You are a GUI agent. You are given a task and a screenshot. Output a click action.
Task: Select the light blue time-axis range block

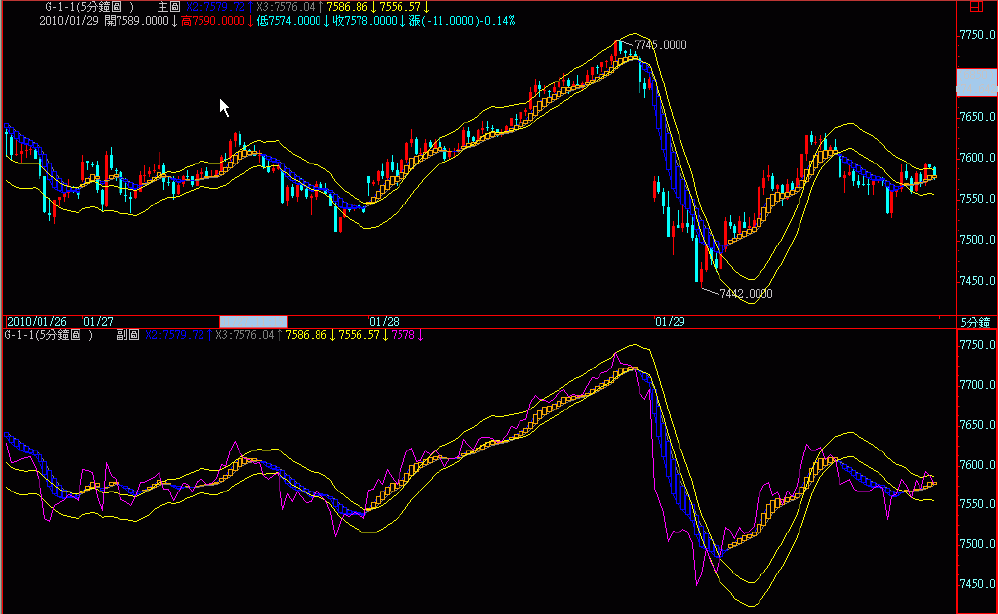click(x=253, y=322)
